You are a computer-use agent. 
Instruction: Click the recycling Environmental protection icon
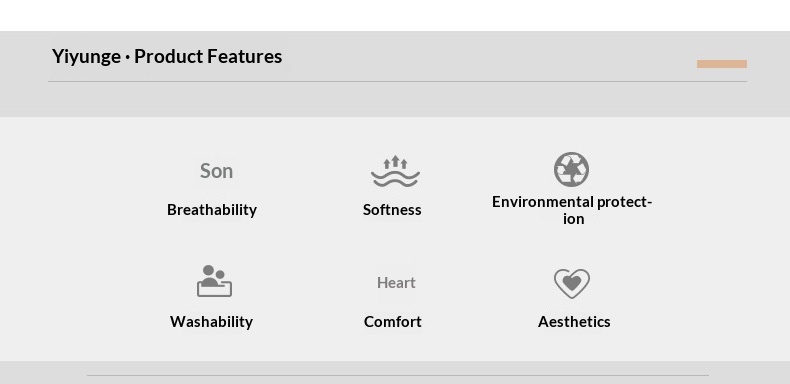point(571,169)
